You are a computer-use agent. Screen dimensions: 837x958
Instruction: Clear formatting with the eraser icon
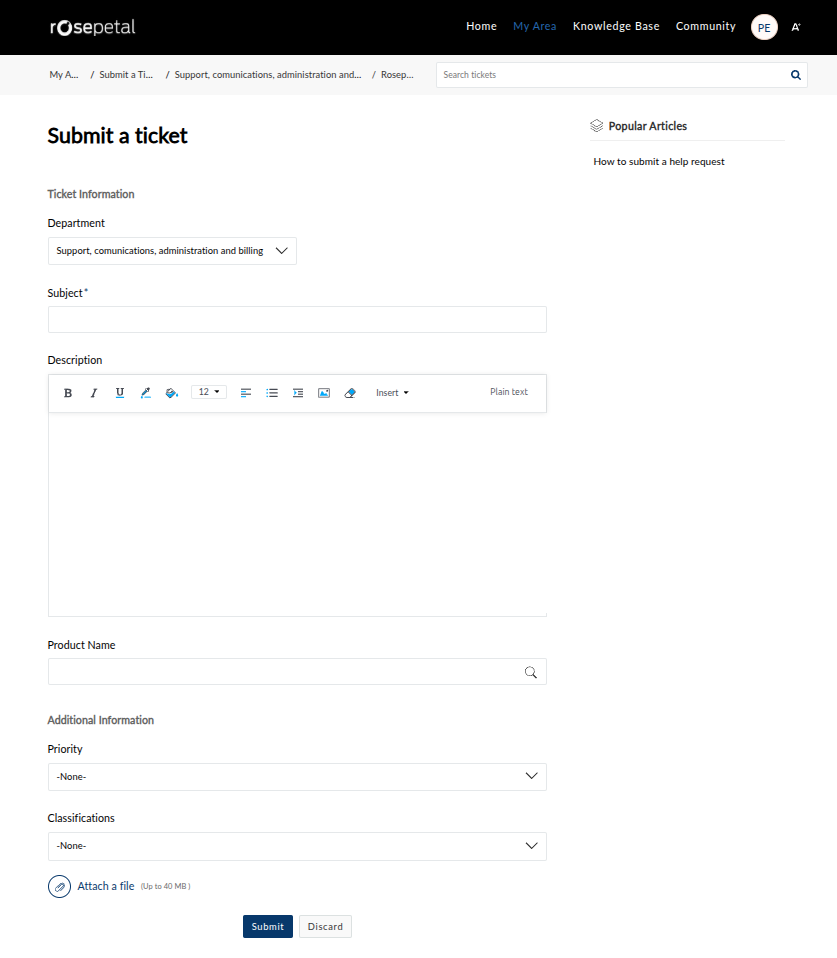[350, 393]
